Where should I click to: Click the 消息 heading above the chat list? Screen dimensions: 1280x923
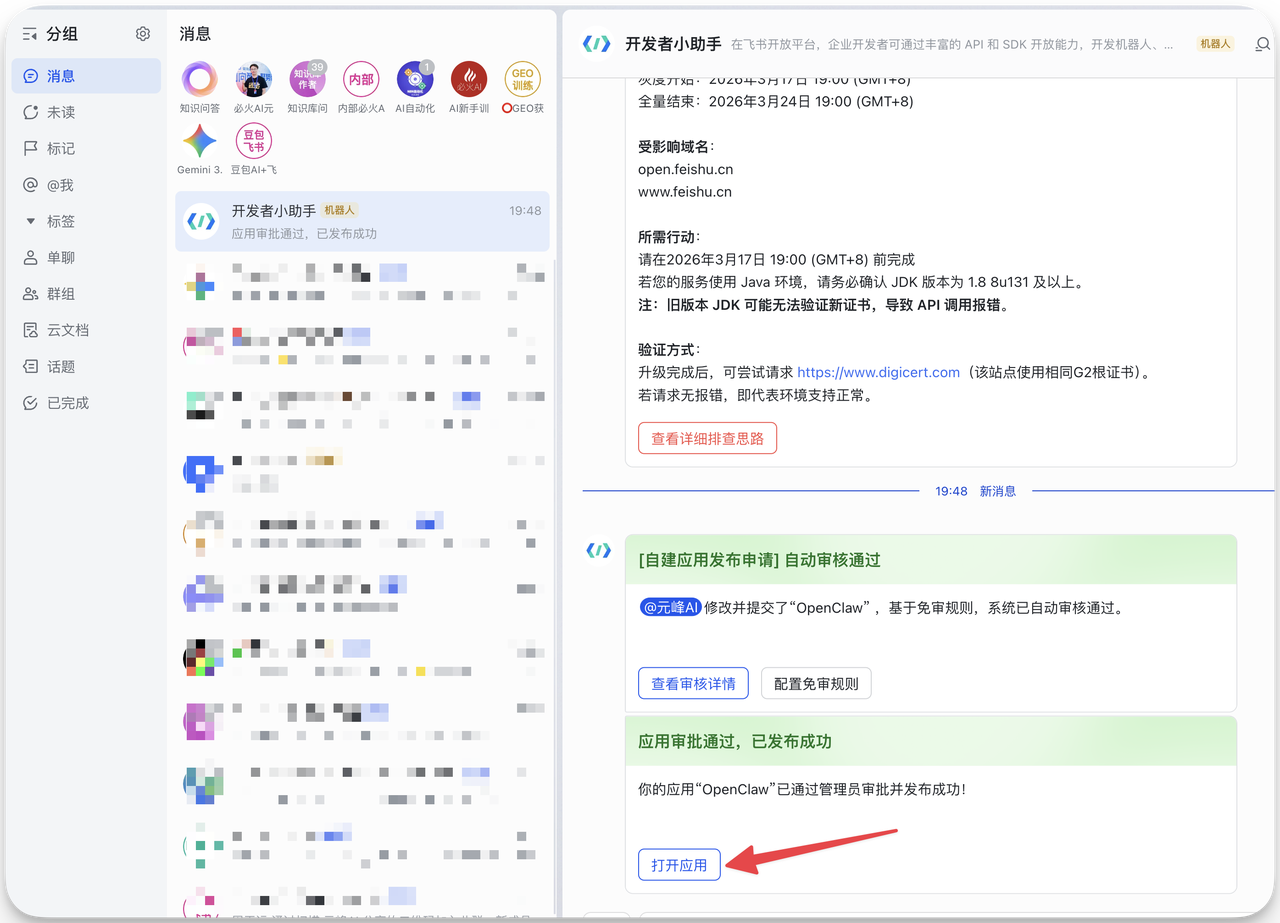[195, 34]
